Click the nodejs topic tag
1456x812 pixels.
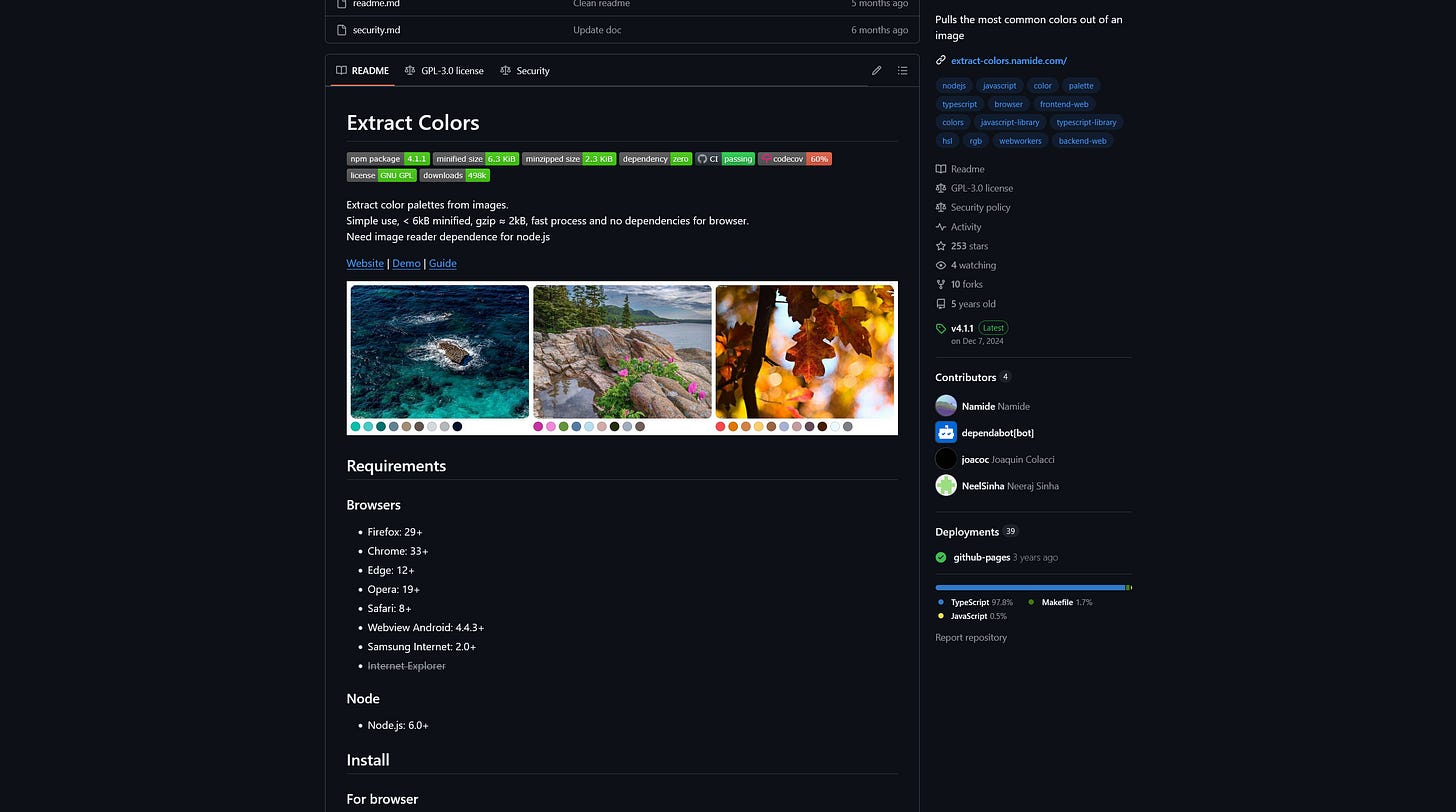pyautogui.click(x=954, y=86)
